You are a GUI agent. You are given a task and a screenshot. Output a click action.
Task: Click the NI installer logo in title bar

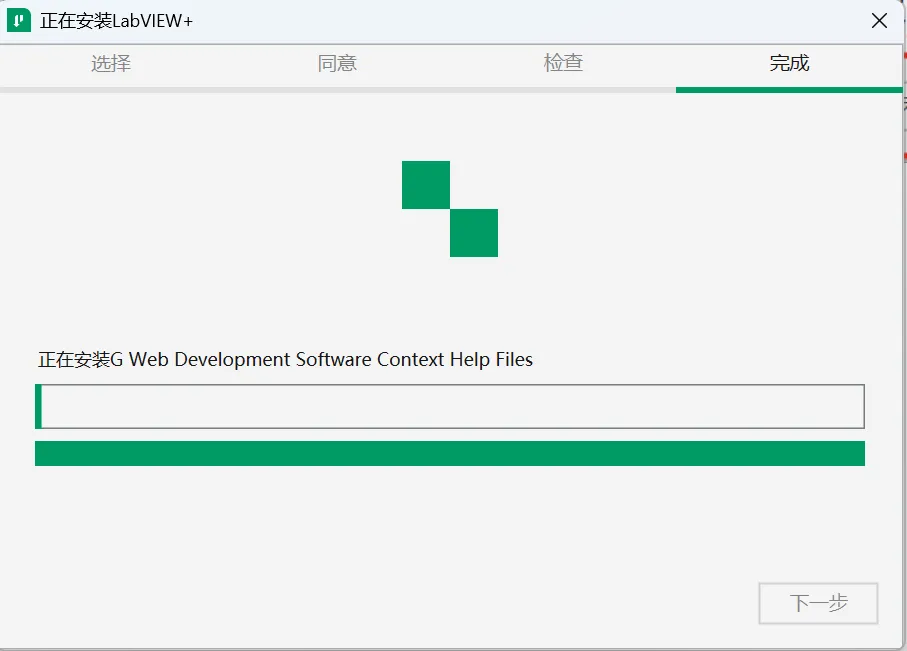(19, 21)
